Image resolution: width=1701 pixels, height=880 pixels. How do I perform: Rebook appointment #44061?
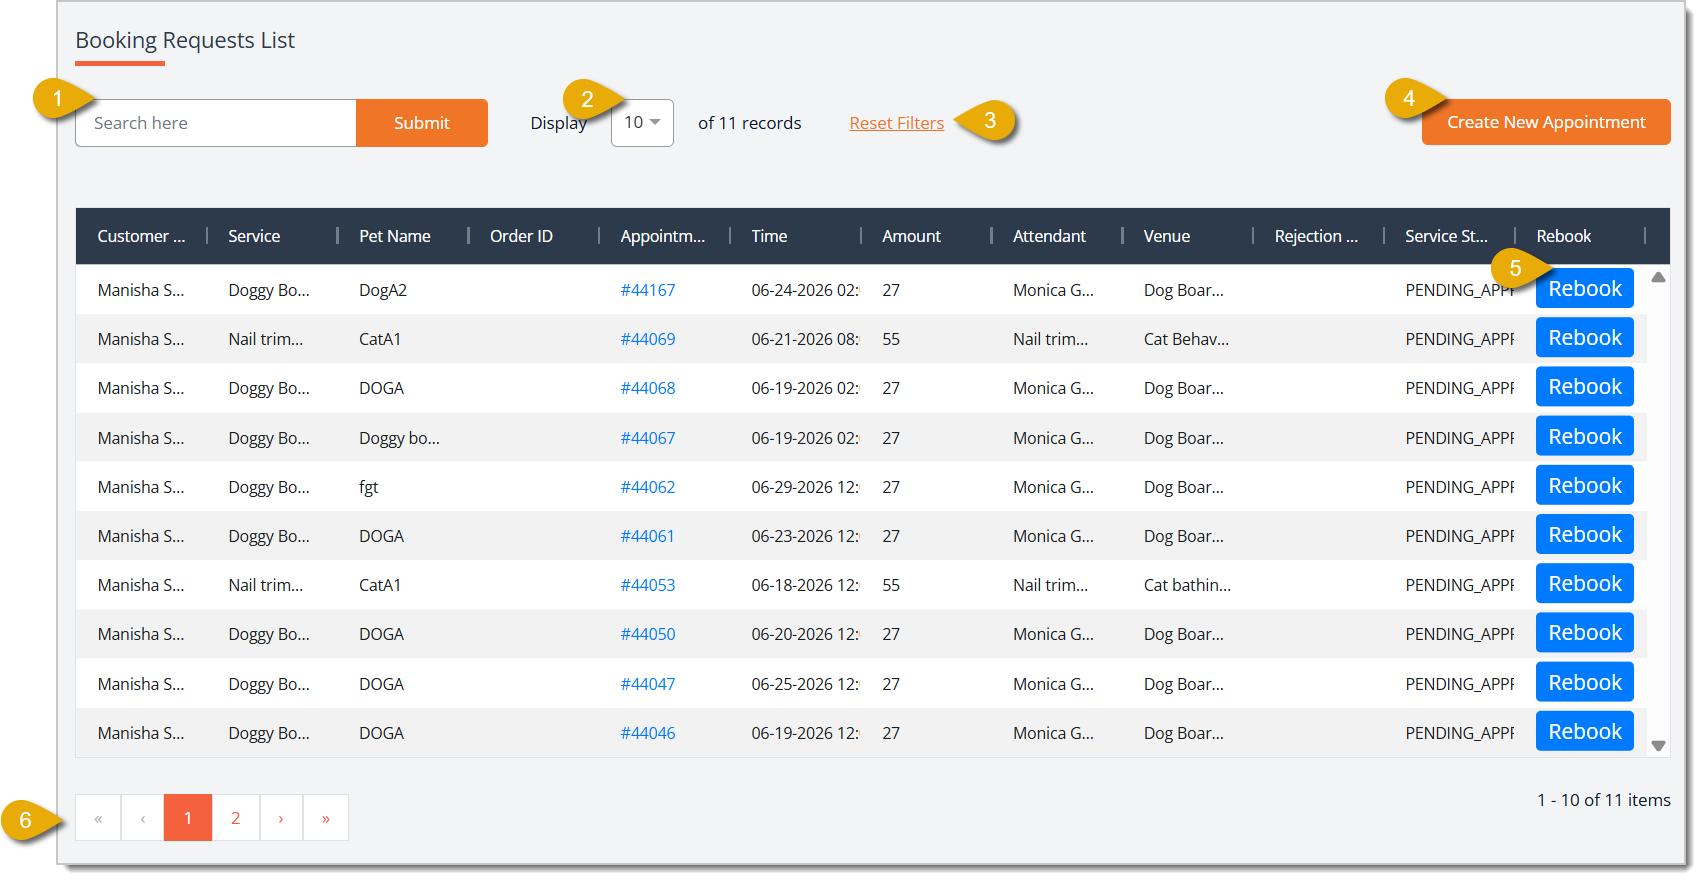(x=1585, y=535)
